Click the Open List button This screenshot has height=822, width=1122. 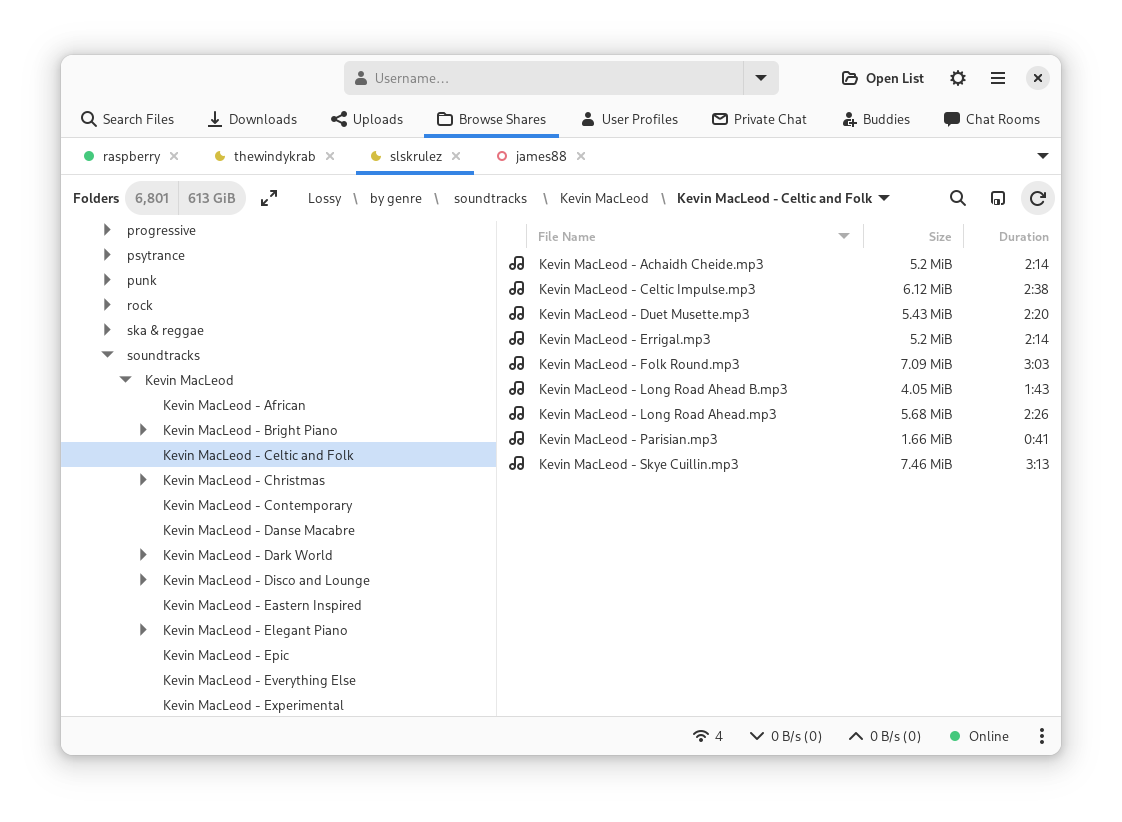882,78
